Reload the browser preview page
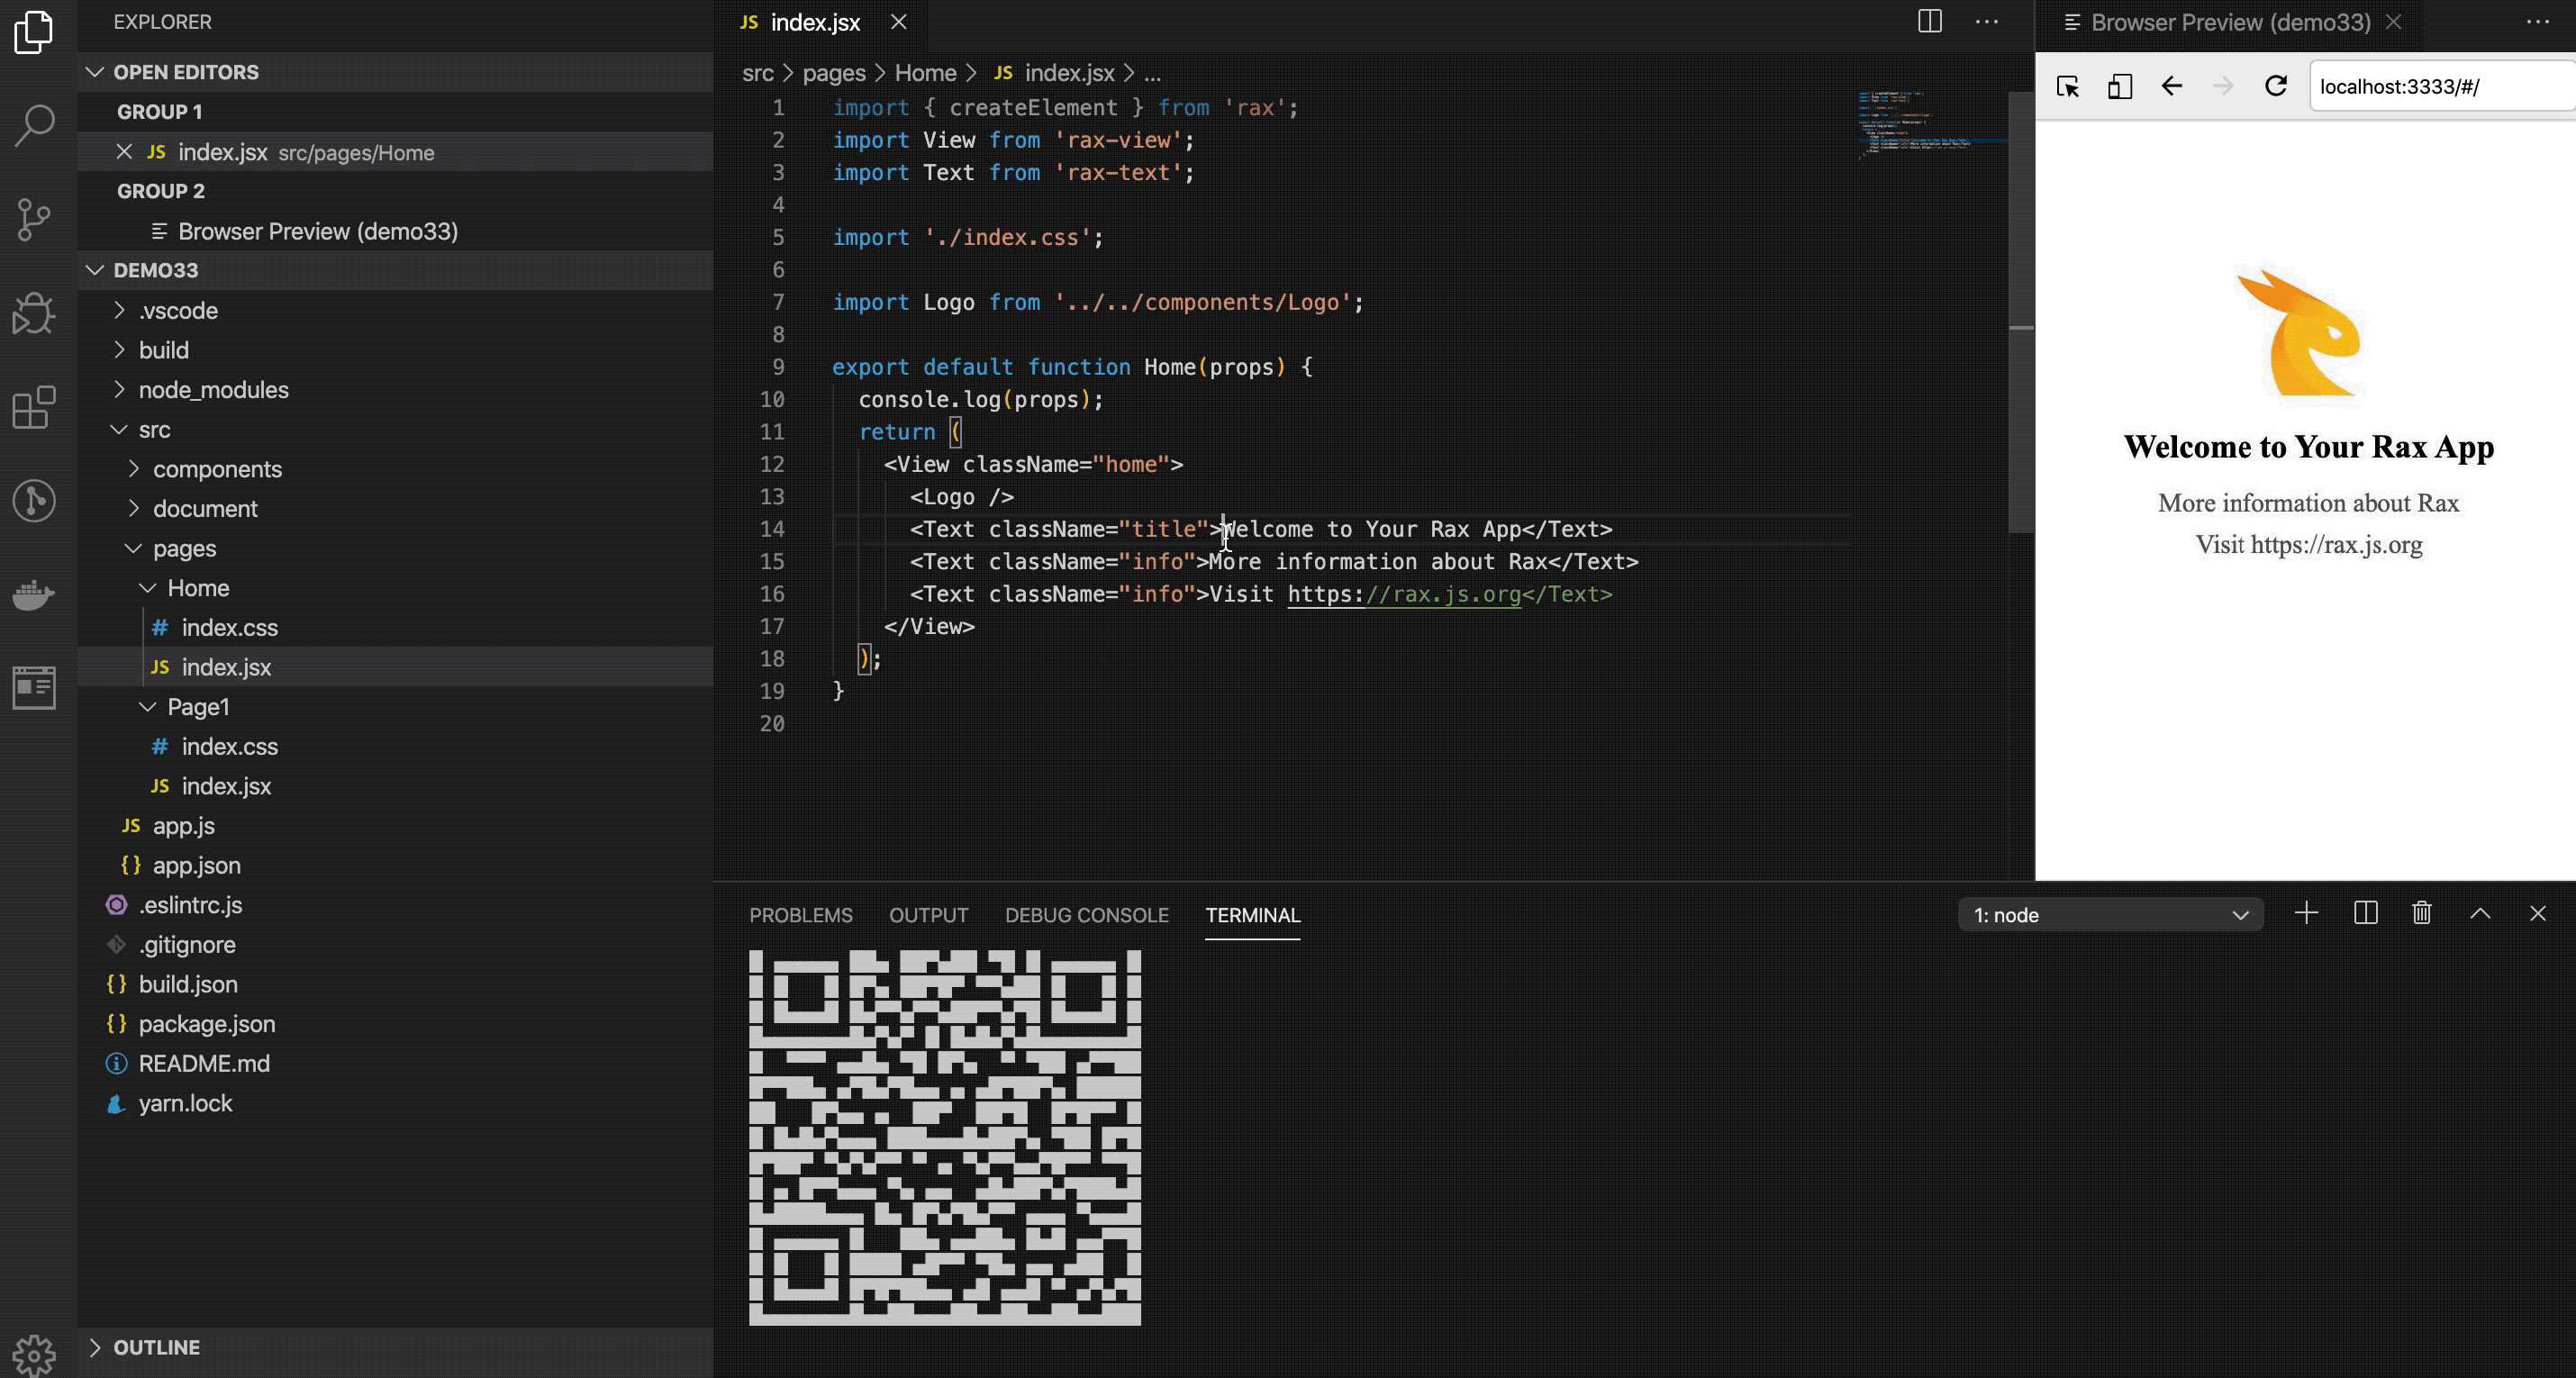The image size is (2576, 1378). click(2275, 86)
